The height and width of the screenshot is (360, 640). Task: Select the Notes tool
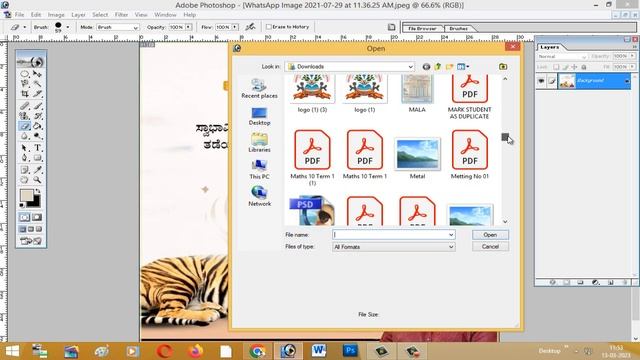click(24, 169)
